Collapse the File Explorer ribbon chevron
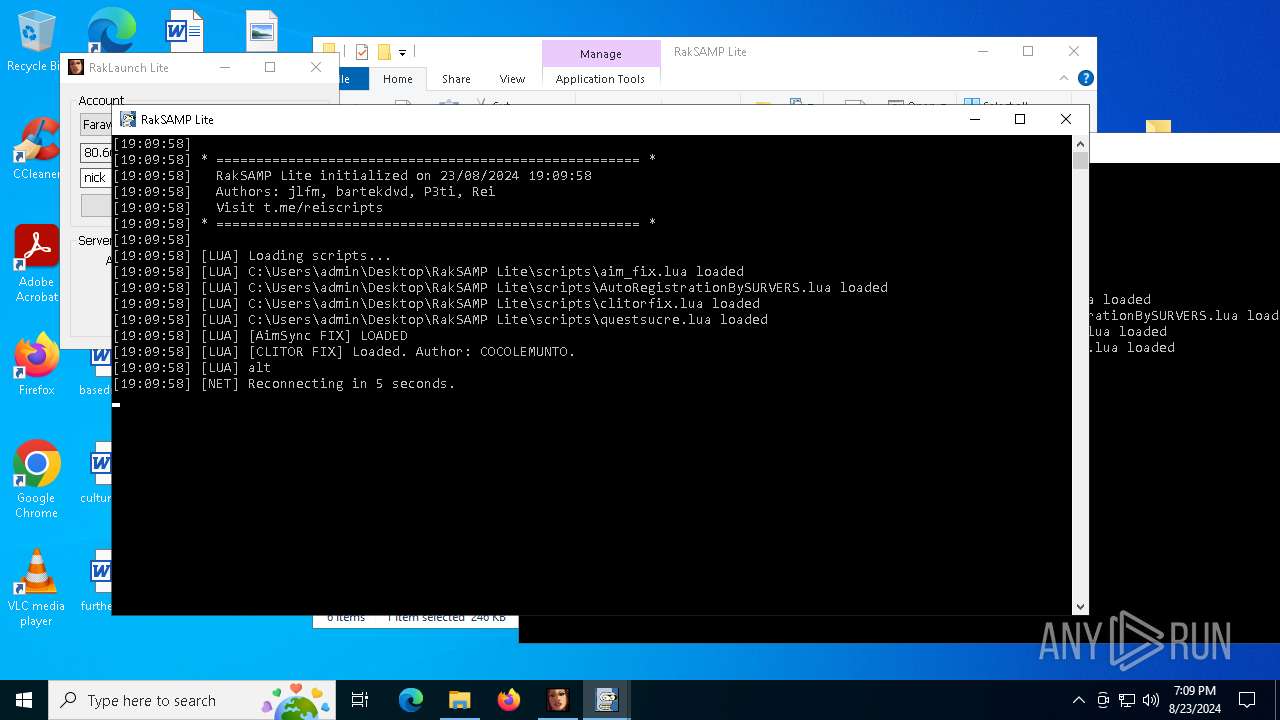The width and height of the screenshot is (1280, 720). point(1064,78)
